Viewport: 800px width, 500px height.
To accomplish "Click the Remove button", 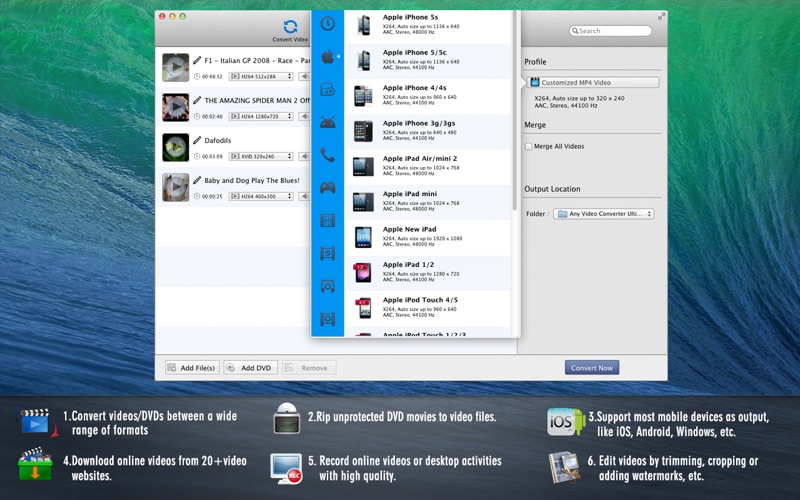I will click(309, 368).
